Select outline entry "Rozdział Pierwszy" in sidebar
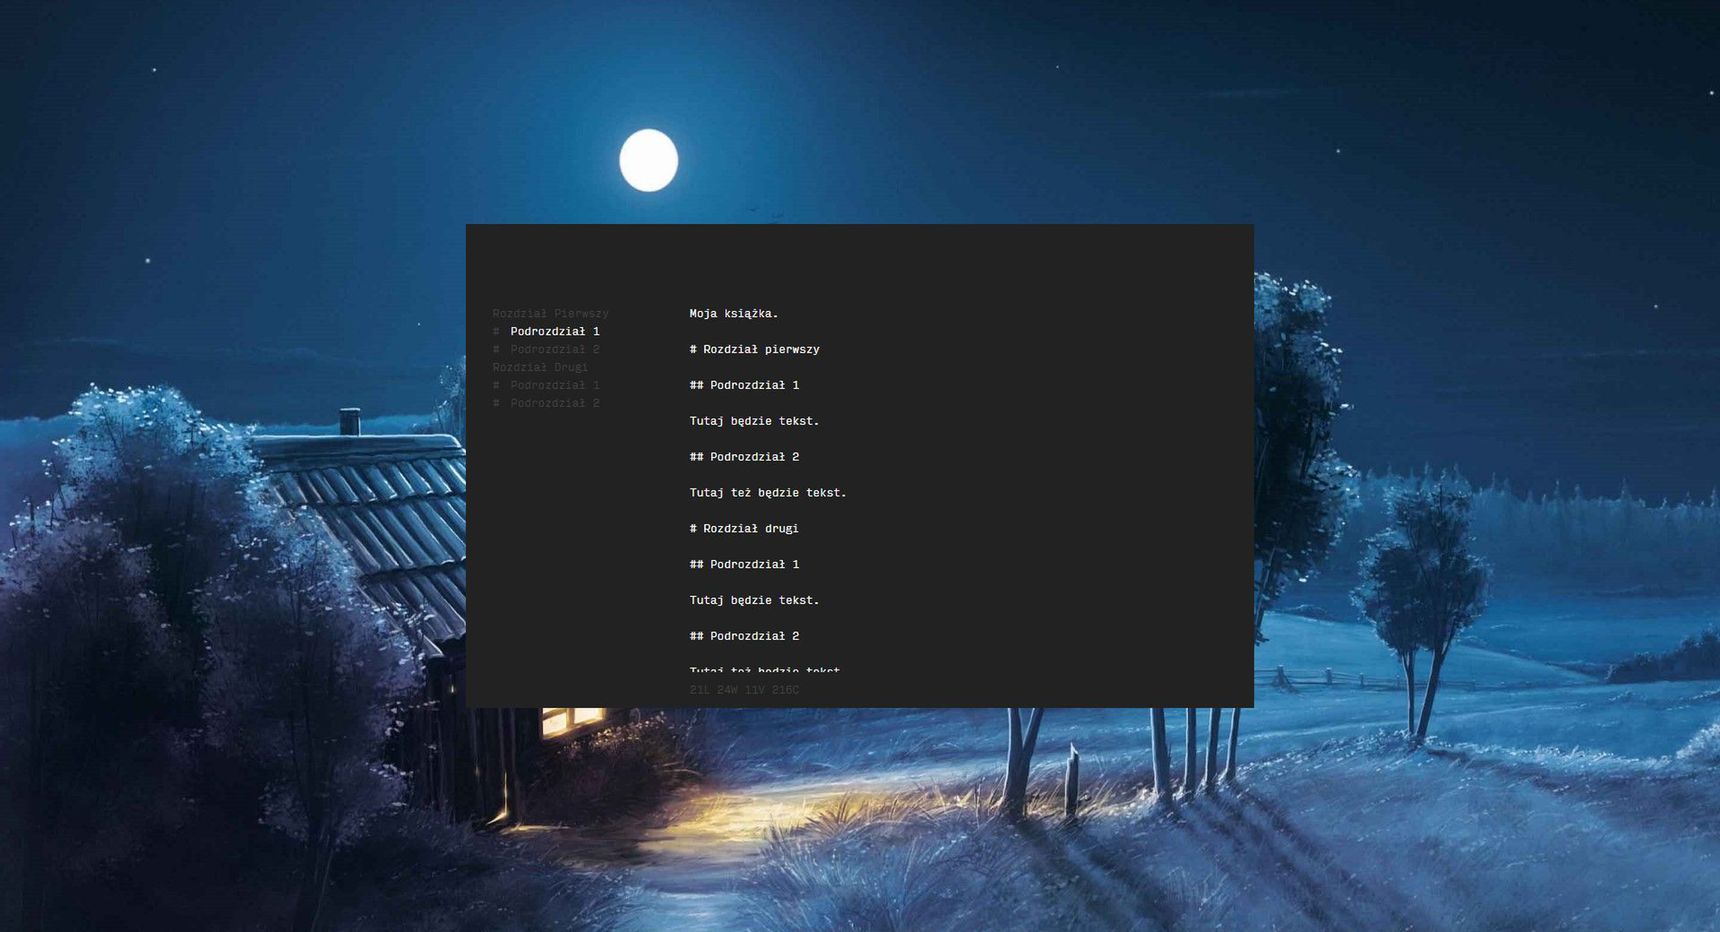The image size is (1720, 932). 550,314
